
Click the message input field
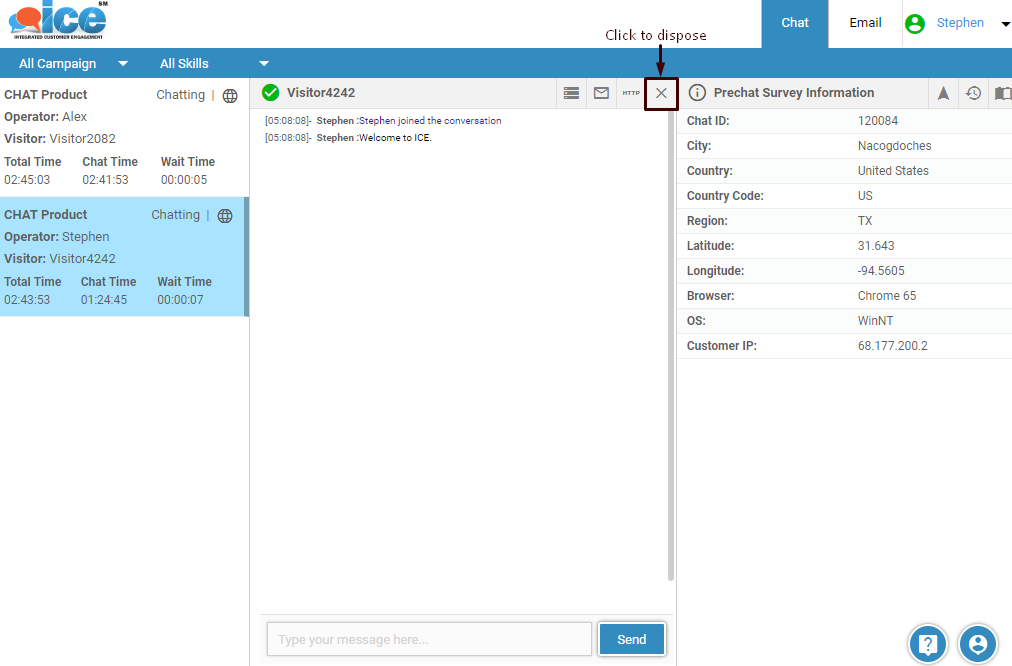coord(429,639)
